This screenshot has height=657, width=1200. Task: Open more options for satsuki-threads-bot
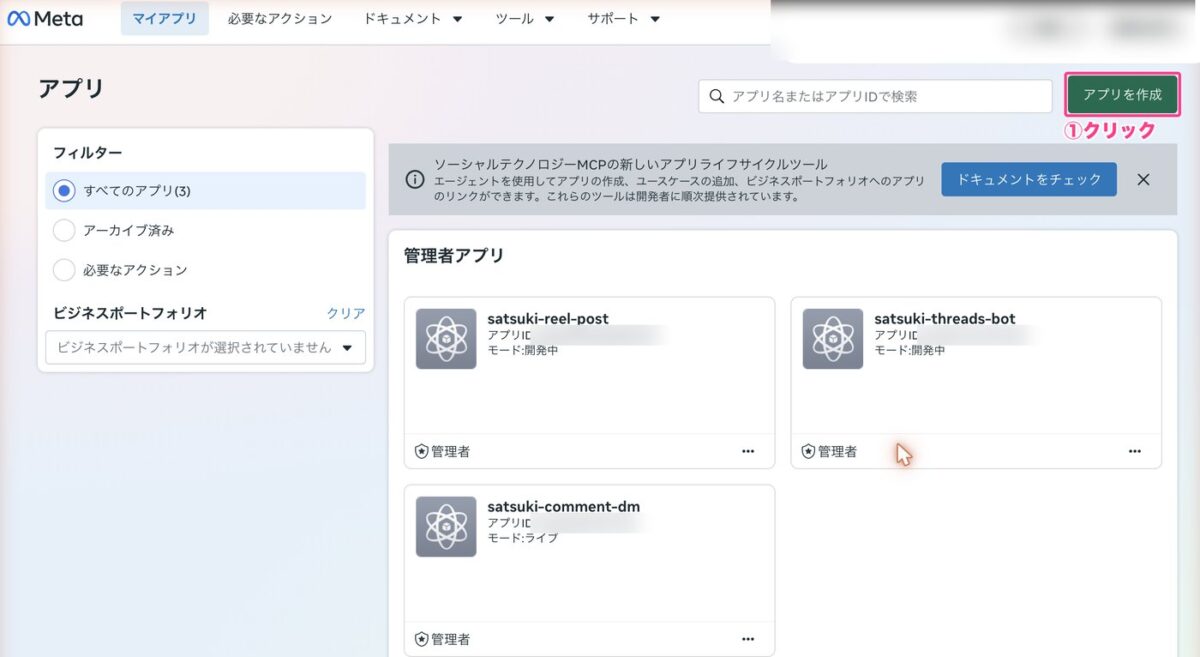(x=1135, y=451)
